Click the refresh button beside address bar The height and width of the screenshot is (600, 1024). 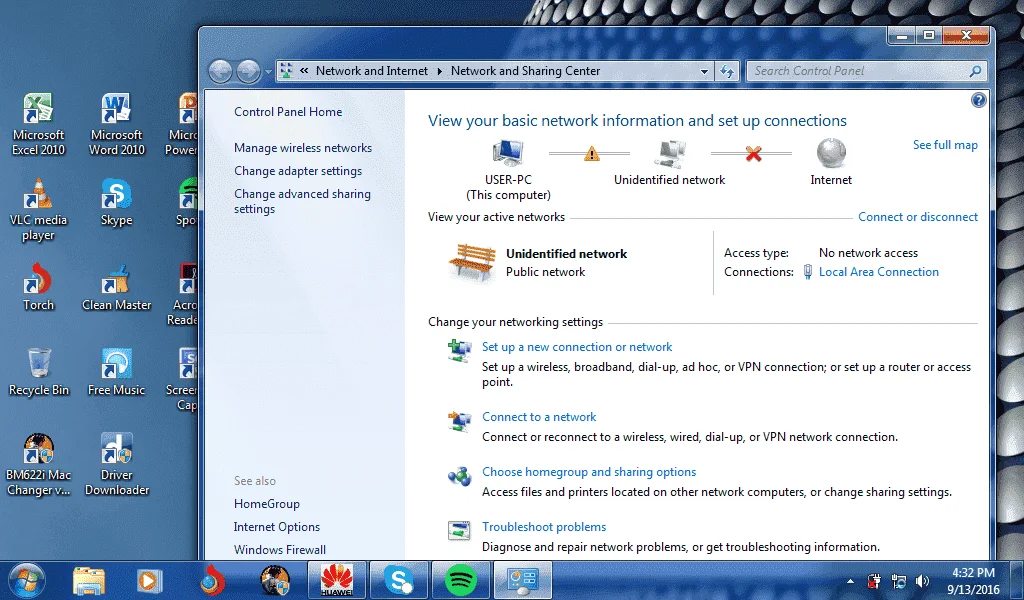pyautogui.click(x=727, y=71)
